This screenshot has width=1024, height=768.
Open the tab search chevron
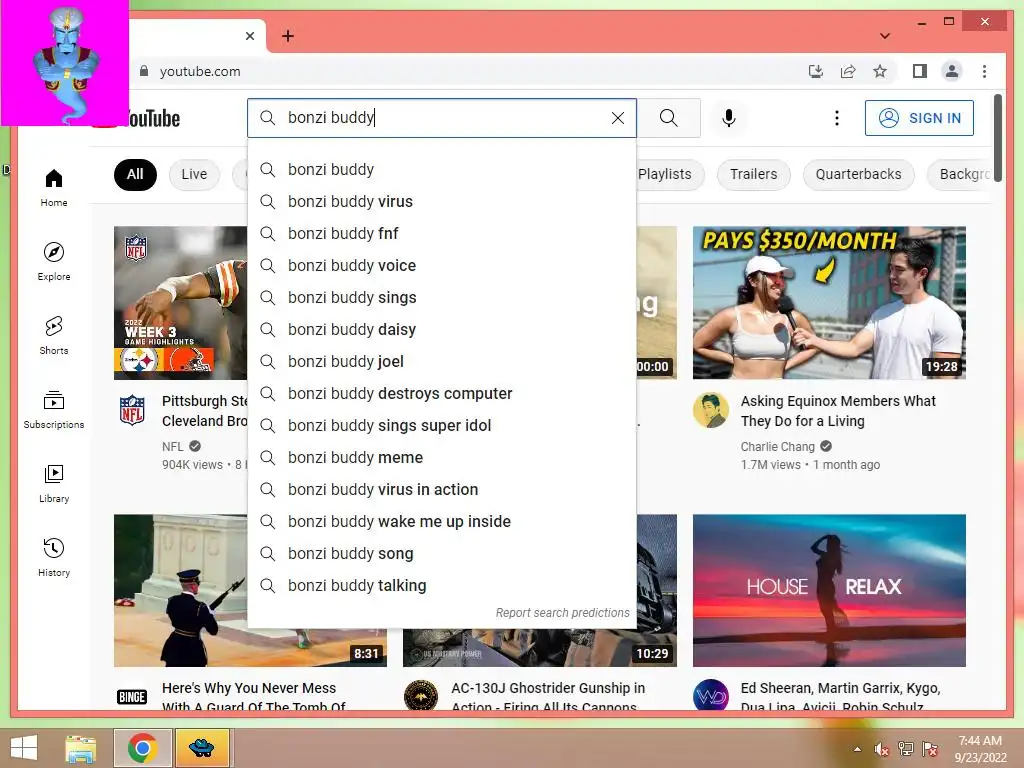(x=885, y=36)
